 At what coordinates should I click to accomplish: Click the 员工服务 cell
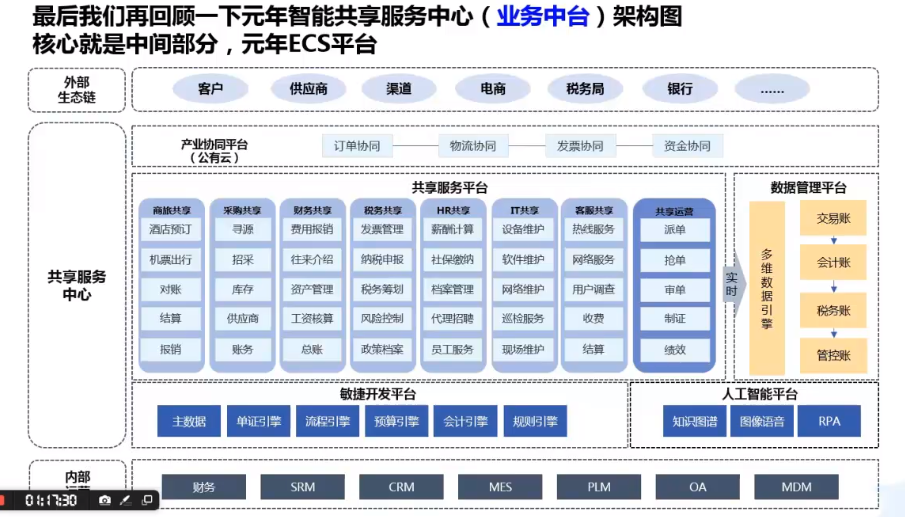coord(452,349)
